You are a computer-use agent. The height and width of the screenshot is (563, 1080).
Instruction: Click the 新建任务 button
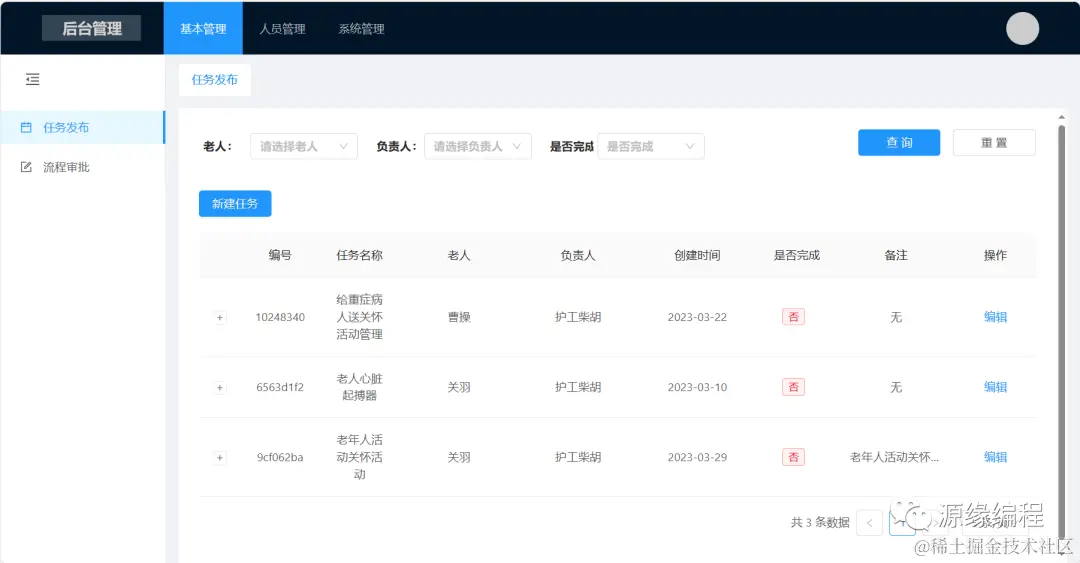(x=235, y=203)
